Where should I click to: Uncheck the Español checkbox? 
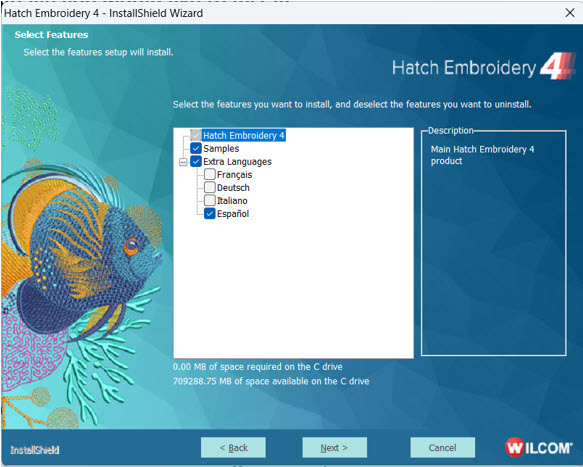coord(210,213)
